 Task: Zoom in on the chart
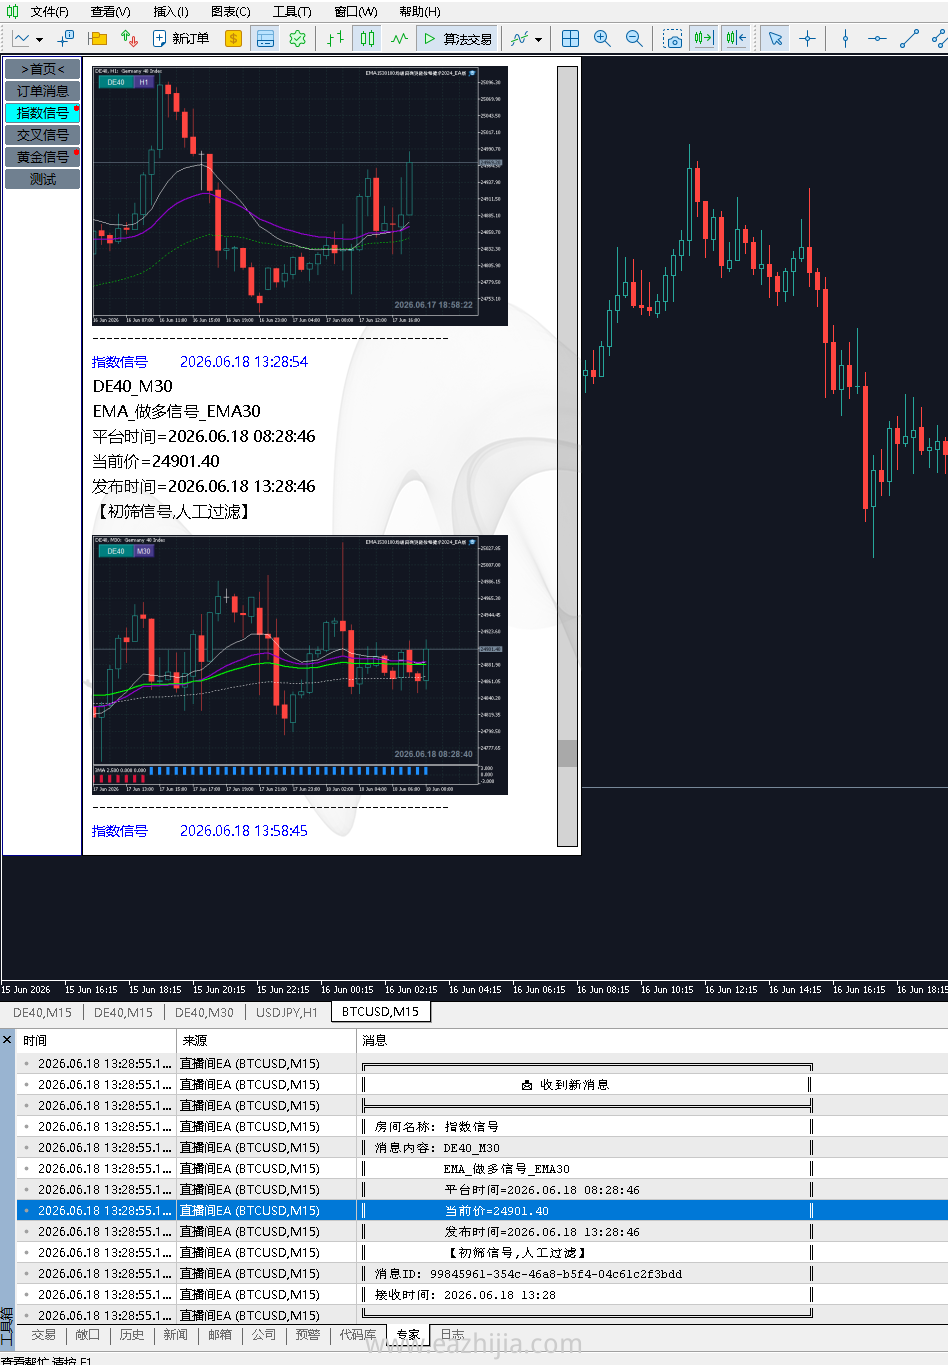(x=602, y=38)
